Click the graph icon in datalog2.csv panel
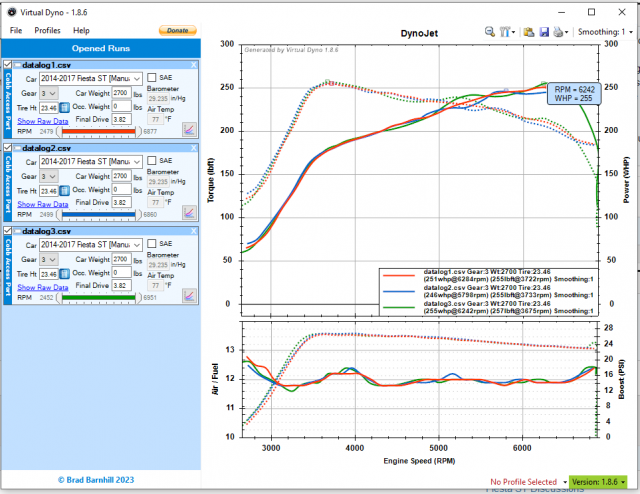Viewport: 640px width, 494px height. tap(189, 212)
